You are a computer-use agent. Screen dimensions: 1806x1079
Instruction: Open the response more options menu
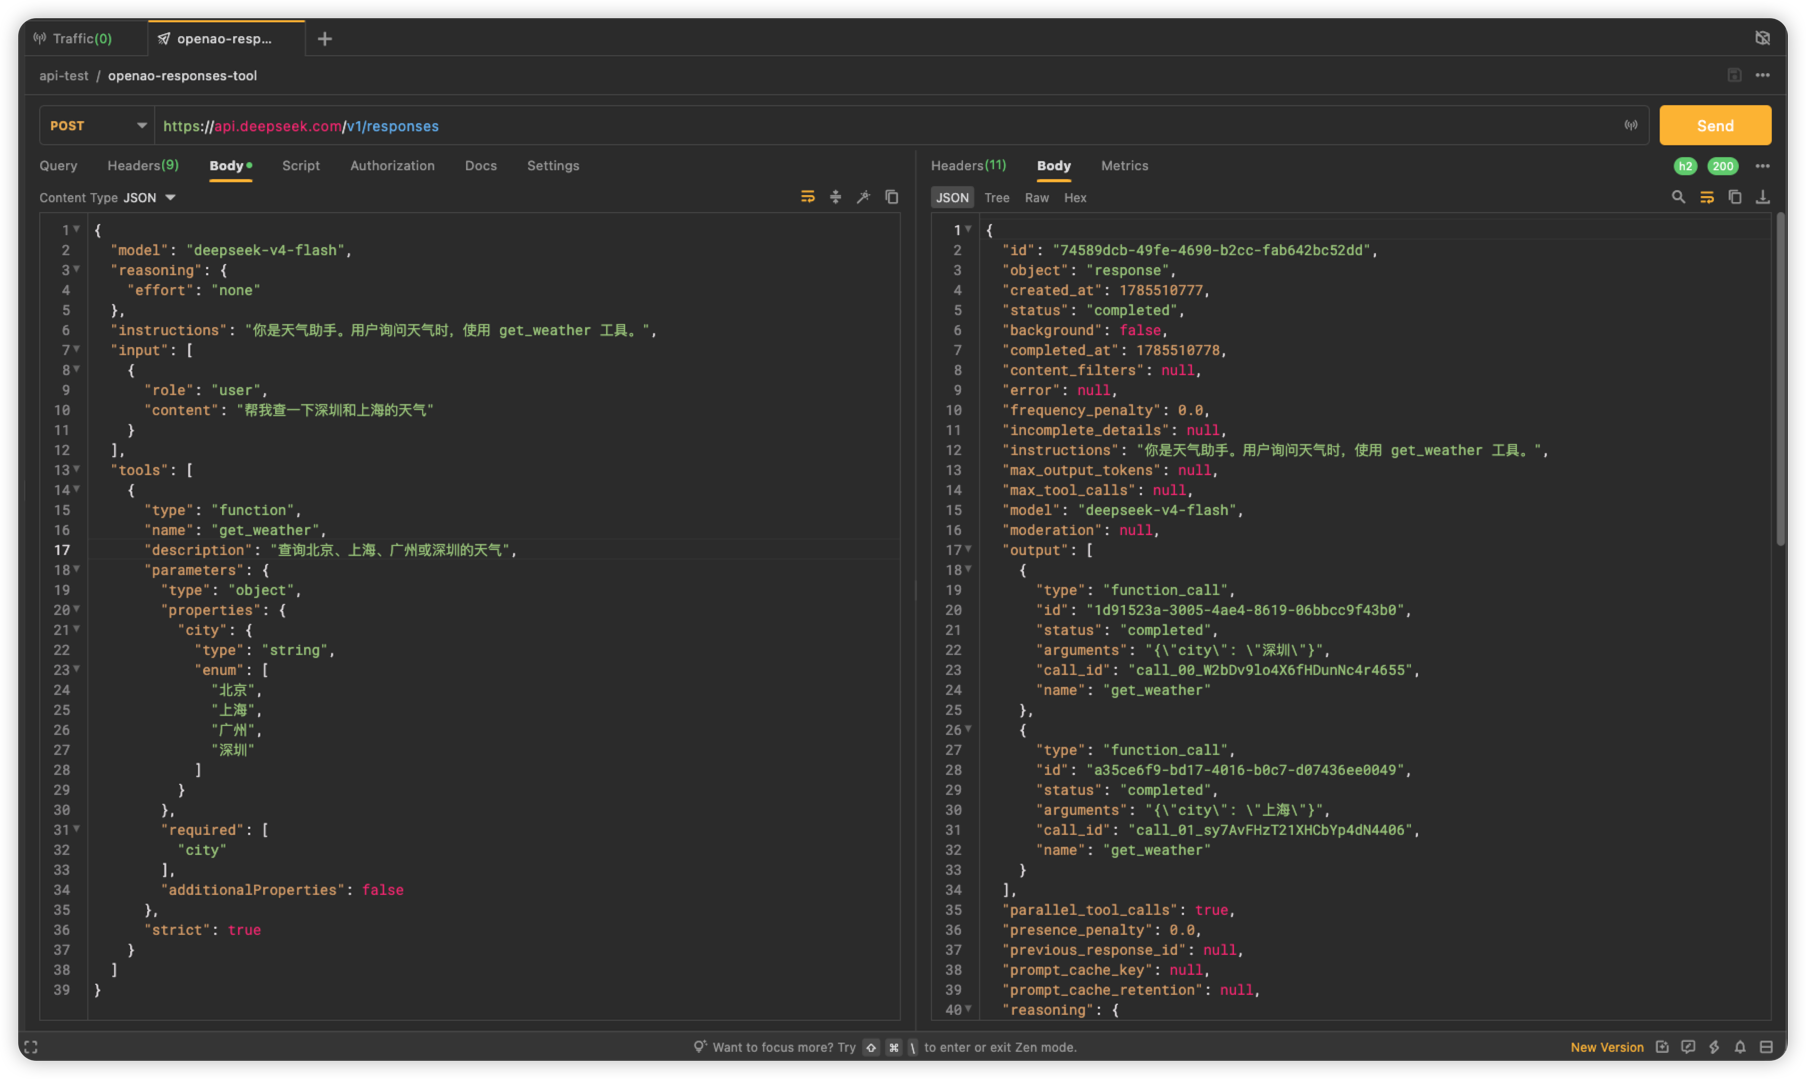tap(1762, 166)
